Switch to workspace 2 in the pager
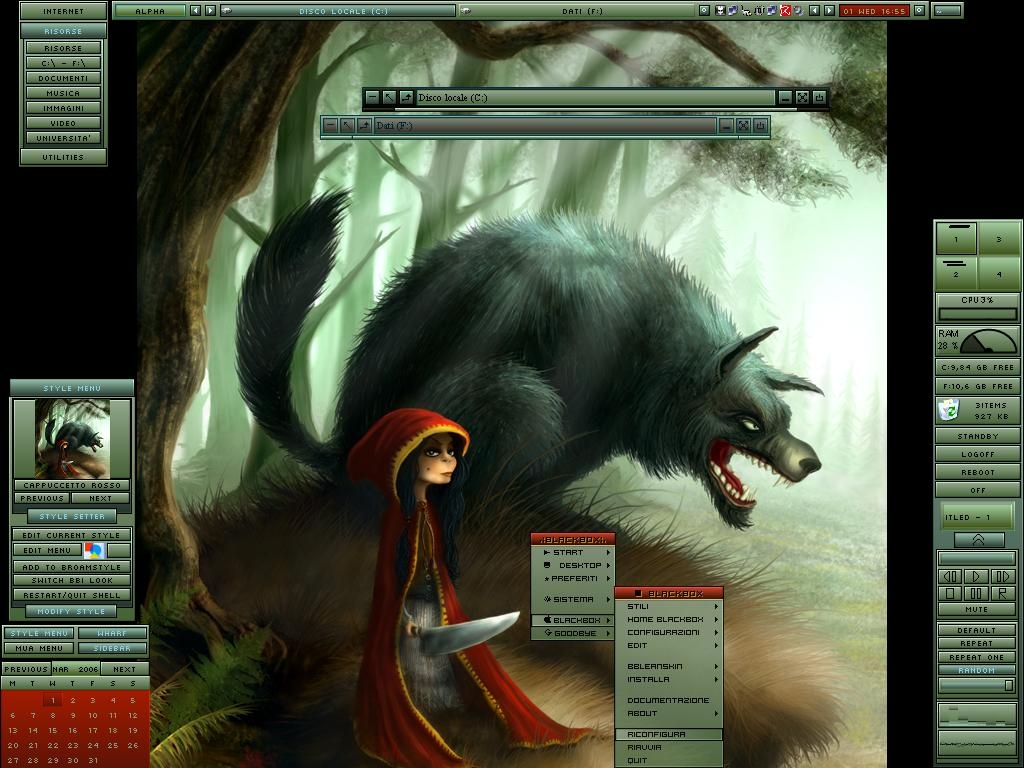The height and width of the screenshot is (768, 1024). pos(956,273)
